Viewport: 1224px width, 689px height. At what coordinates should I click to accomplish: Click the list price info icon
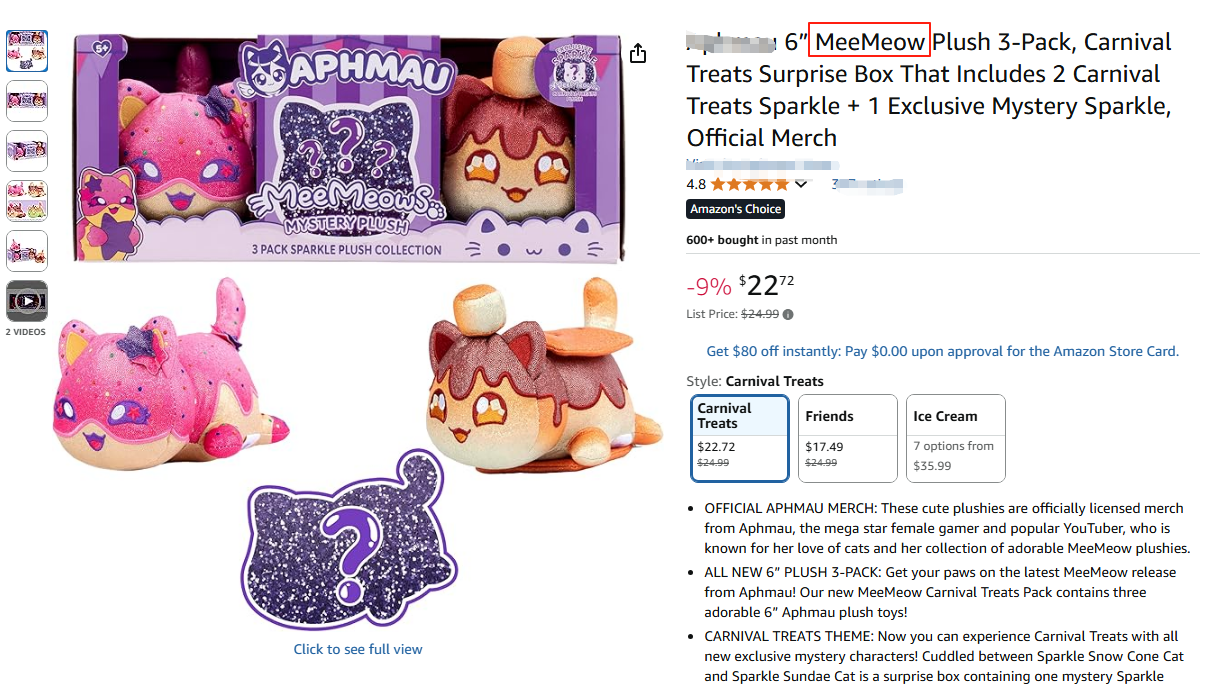788,314
